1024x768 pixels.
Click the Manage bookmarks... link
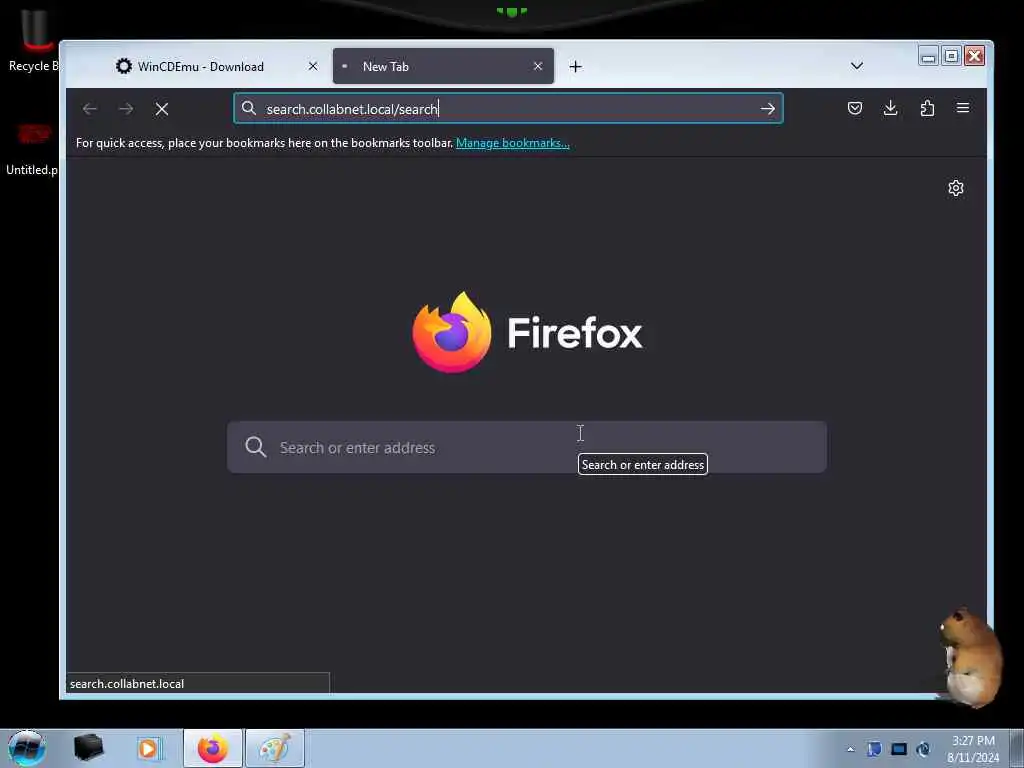513,143
